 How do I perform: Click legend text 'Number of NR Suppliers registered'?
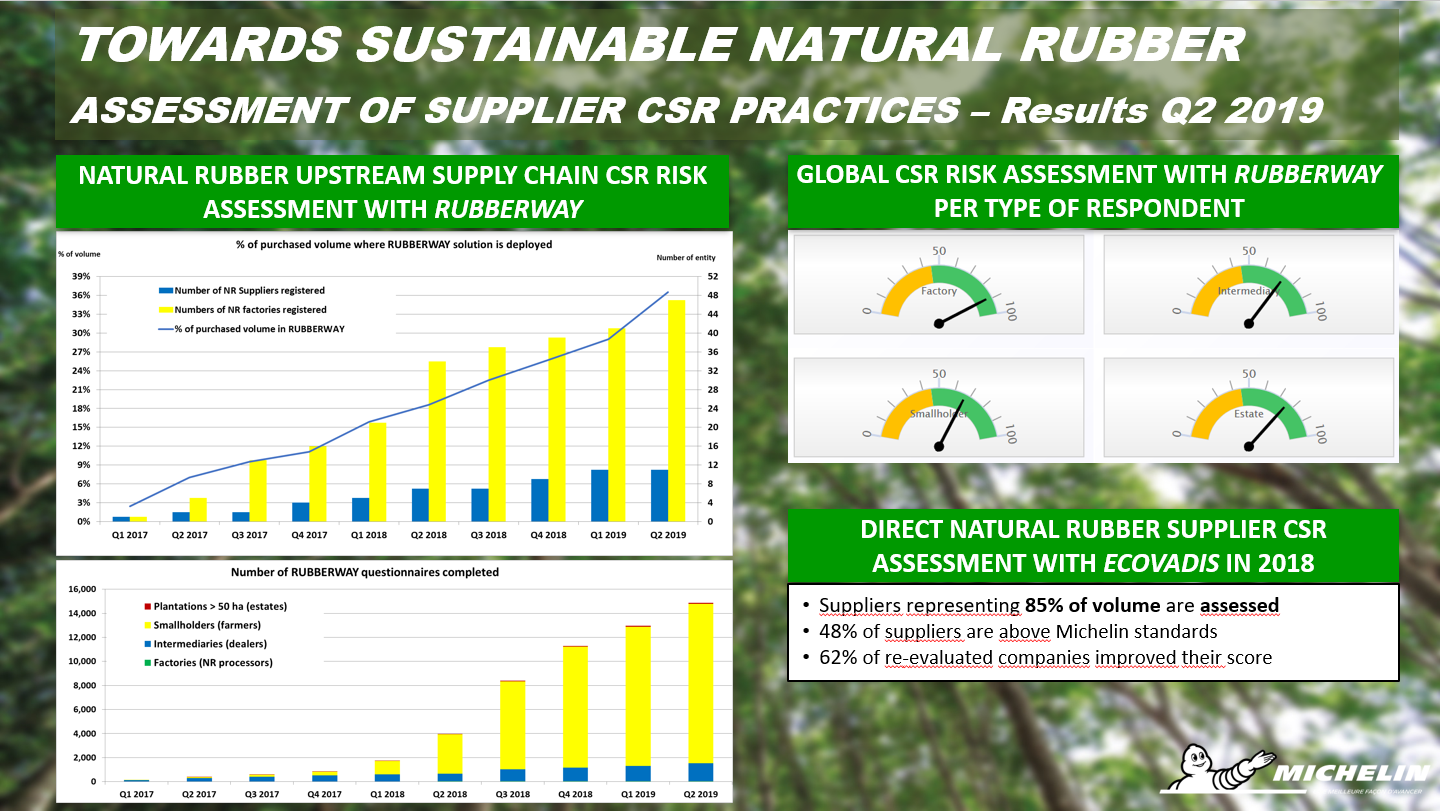249,291
